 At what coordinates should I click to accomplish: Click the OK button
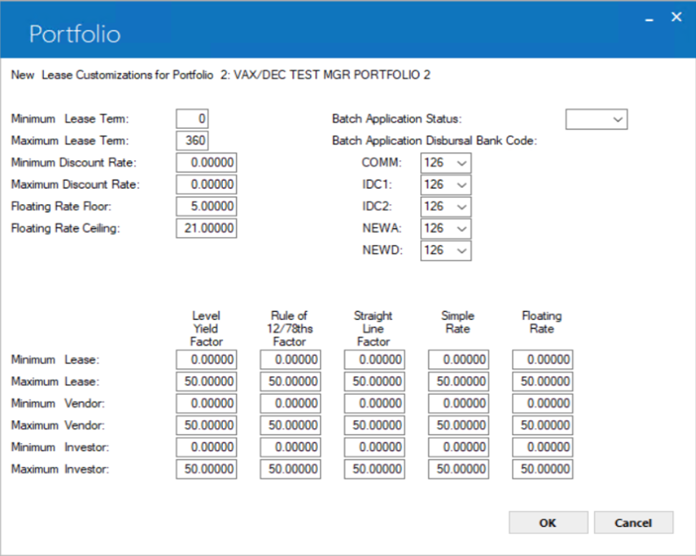tap(548, 523)
